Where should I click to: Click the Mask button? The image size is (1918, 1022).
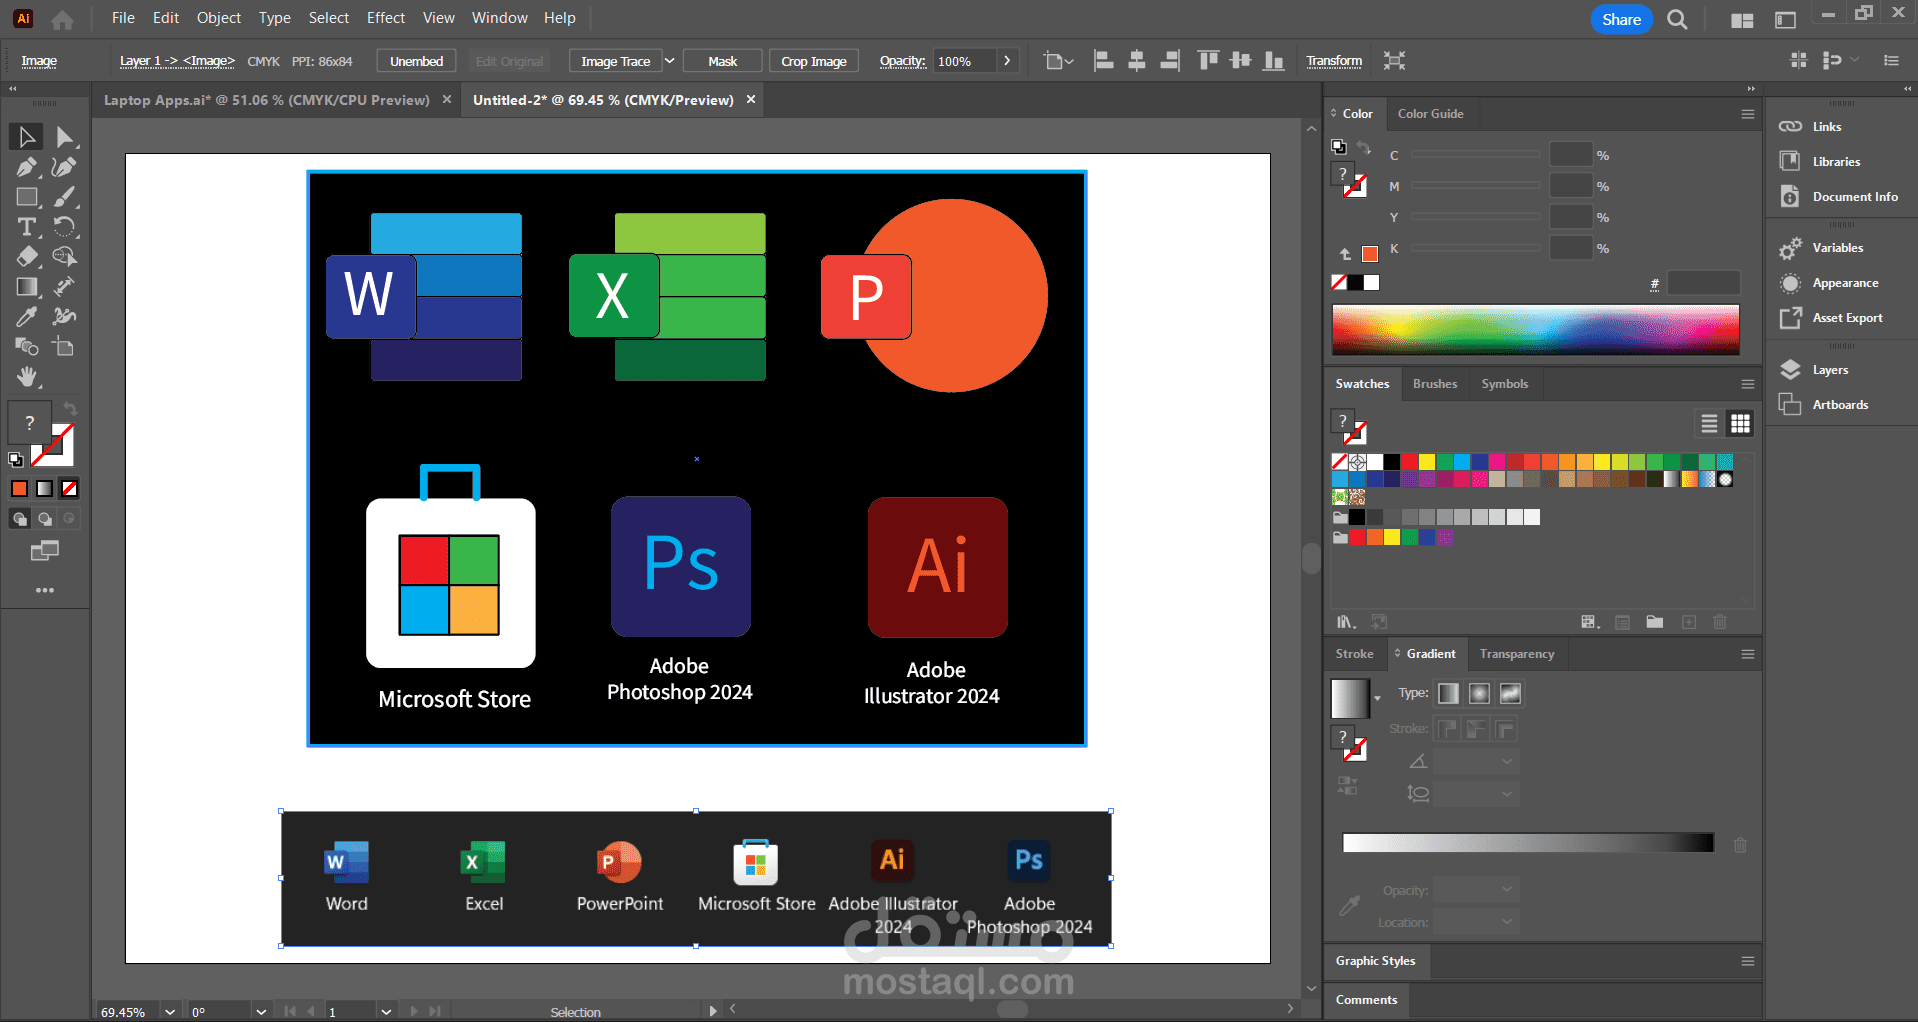(723, 61)
